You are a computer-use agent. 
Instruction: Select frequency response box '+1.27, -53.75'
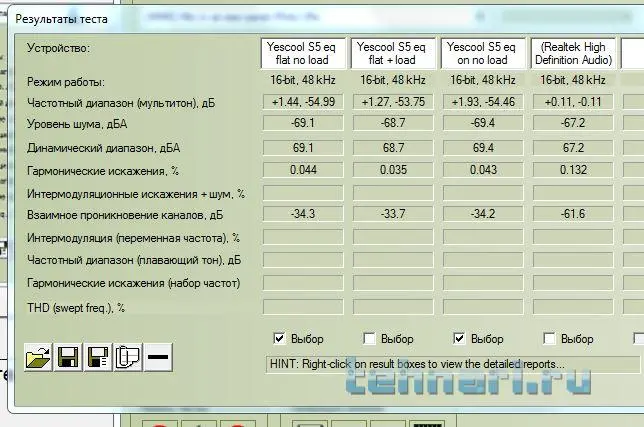[393, 101]
